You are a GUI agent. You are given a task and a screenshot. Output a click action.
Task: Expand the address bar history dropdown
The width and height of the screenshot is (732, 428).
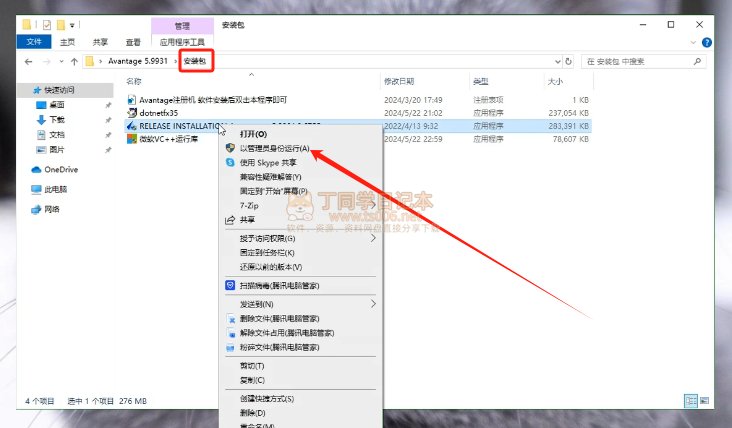tap(557, 62)
